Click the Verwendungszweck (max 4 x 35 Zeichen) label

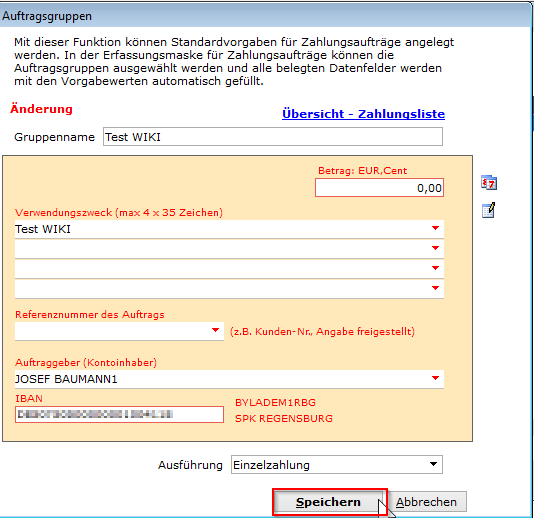(x=119, y=213)
